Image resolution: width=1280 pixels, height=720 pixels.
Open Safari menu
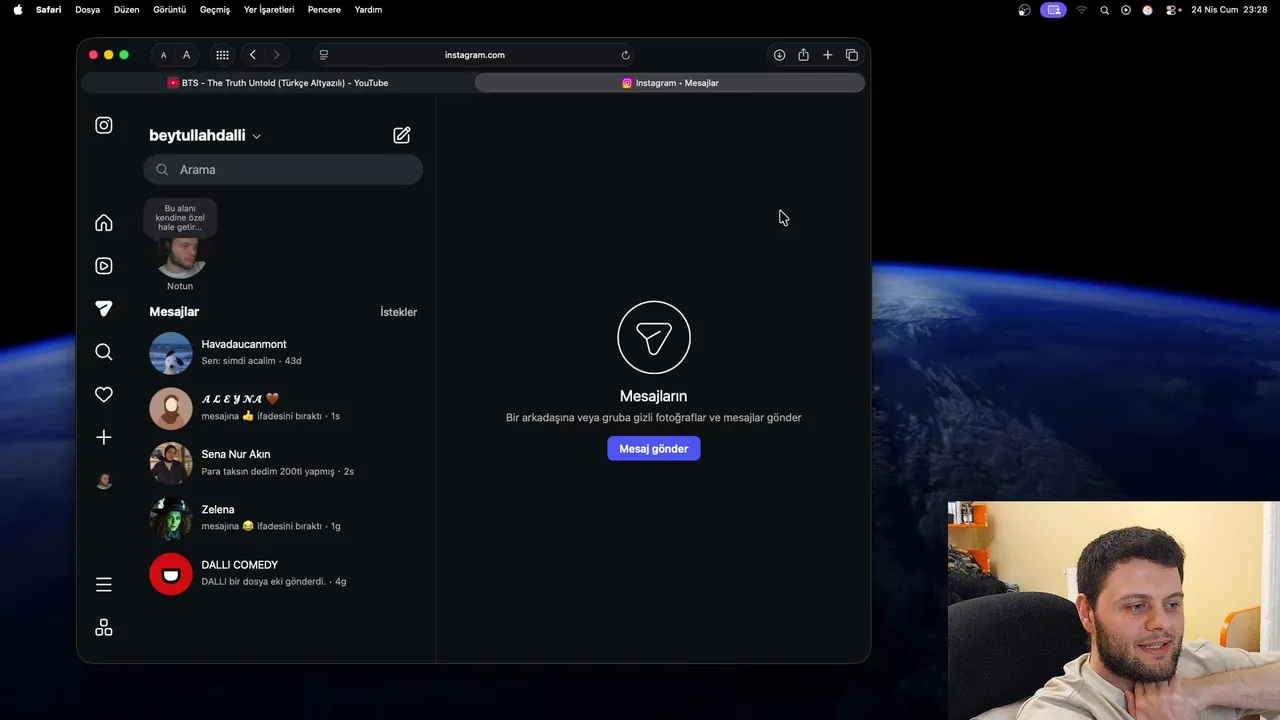pos(48,10)
